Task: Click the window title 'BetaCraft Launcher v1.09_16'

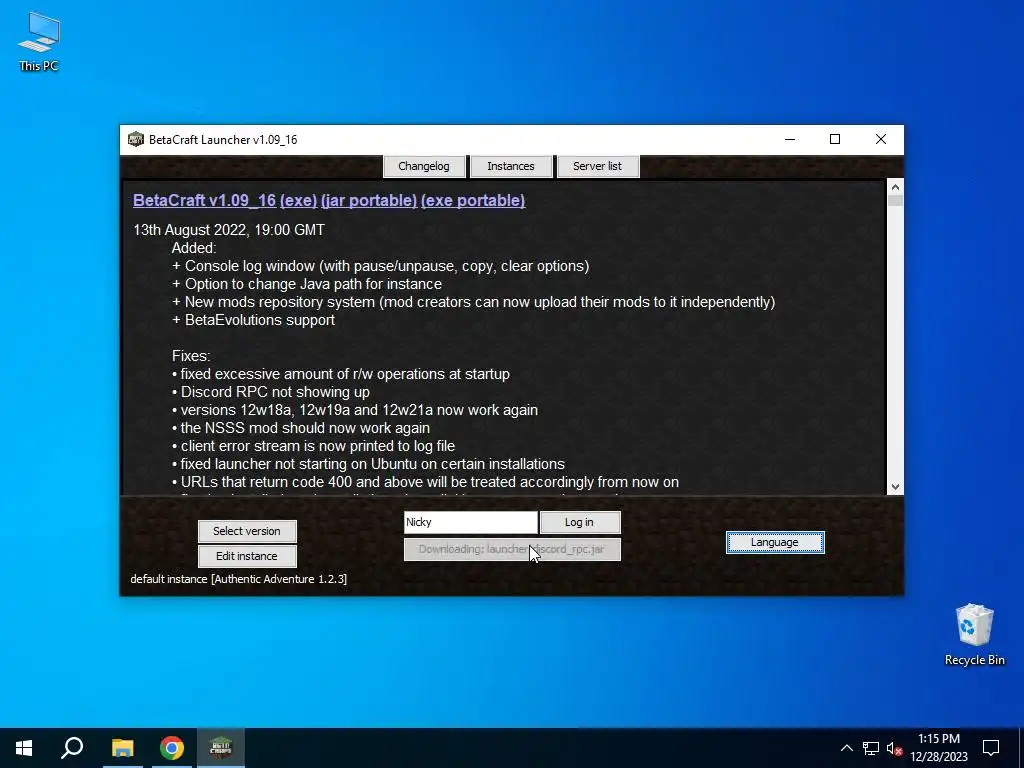Action: pos(223,140)
